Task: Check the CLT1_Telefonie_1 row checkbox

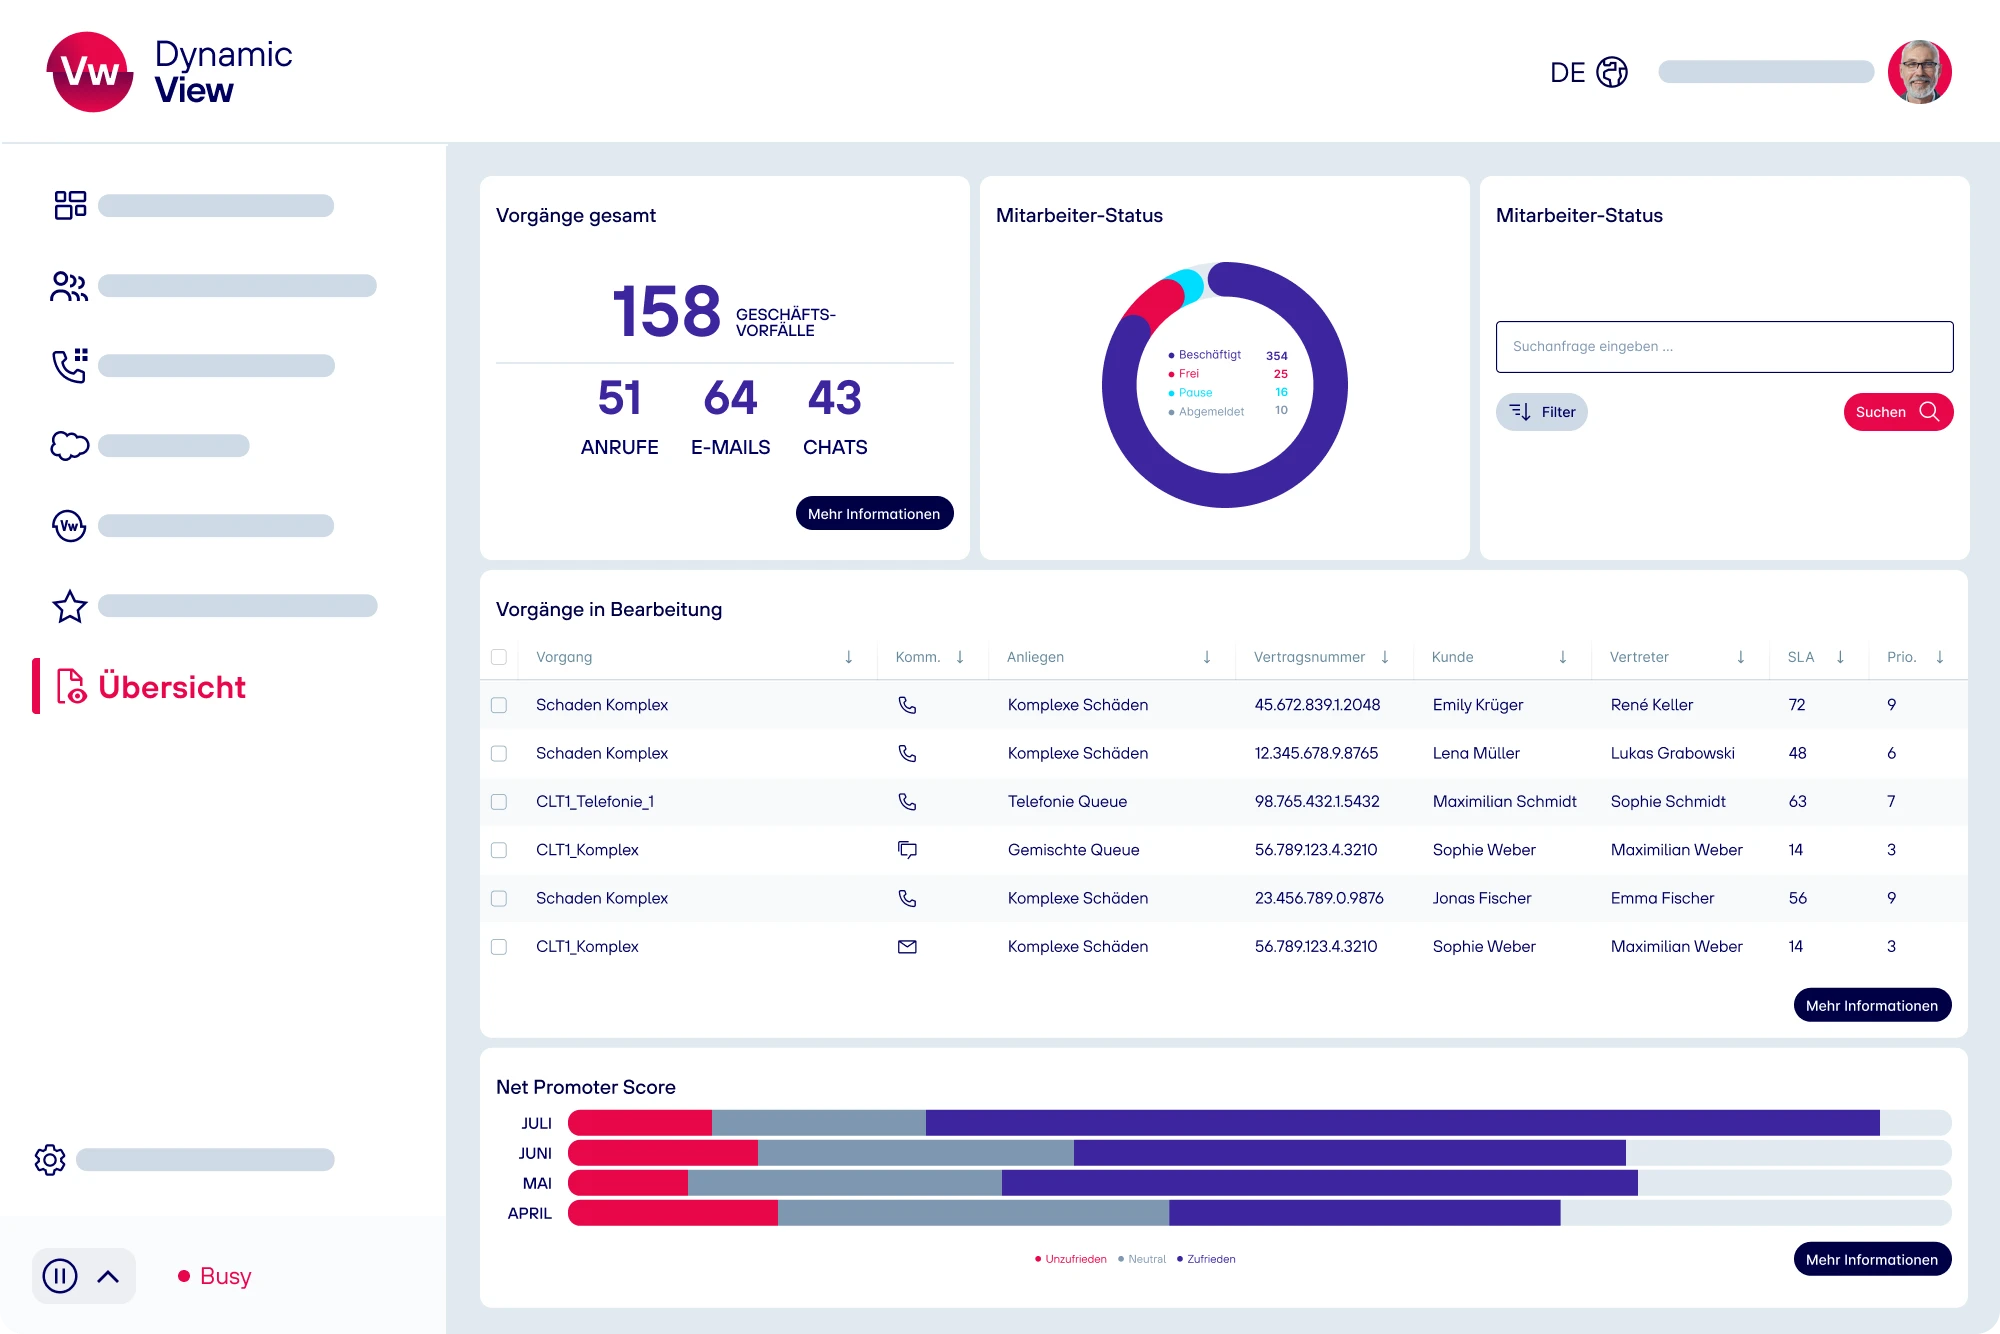Action: (499, 802)
